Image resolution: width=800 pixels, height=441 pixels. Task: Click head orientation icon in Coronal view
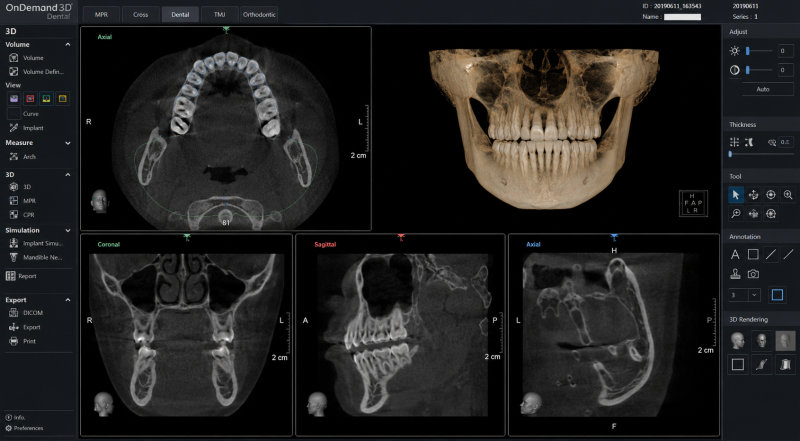click(104, 404)
